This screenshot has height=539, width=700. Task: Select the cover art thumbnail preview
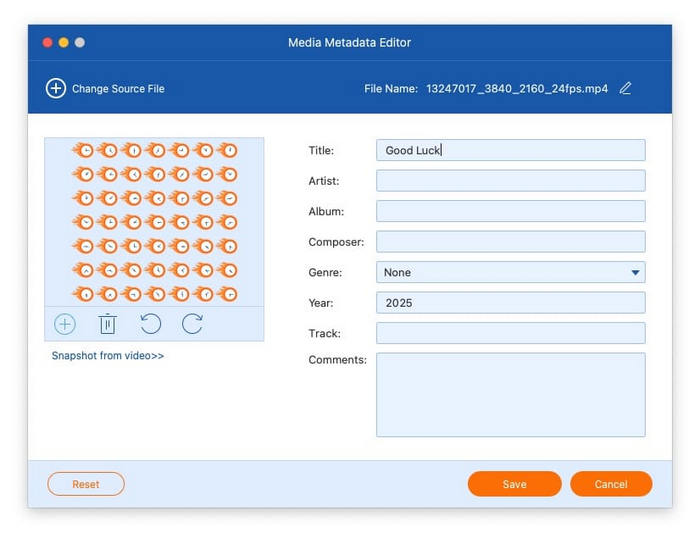coord(154,222)
